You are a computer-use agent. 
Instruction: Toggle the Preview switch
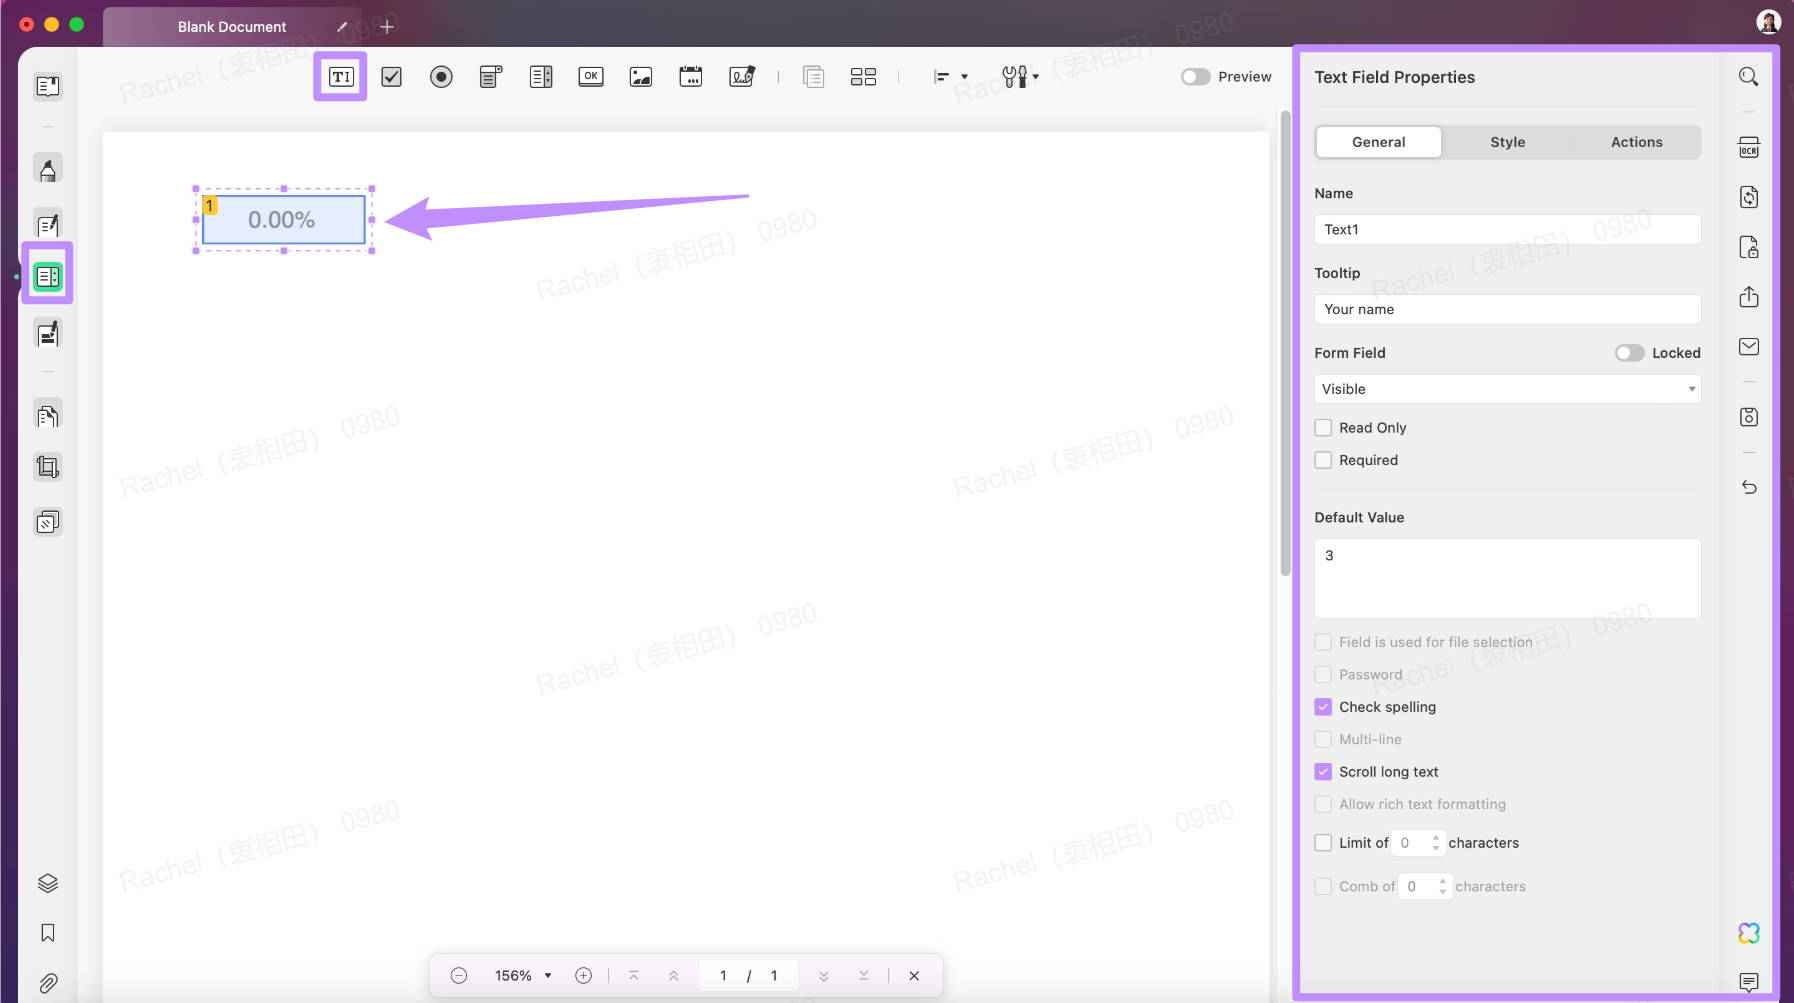point(1196,76)
